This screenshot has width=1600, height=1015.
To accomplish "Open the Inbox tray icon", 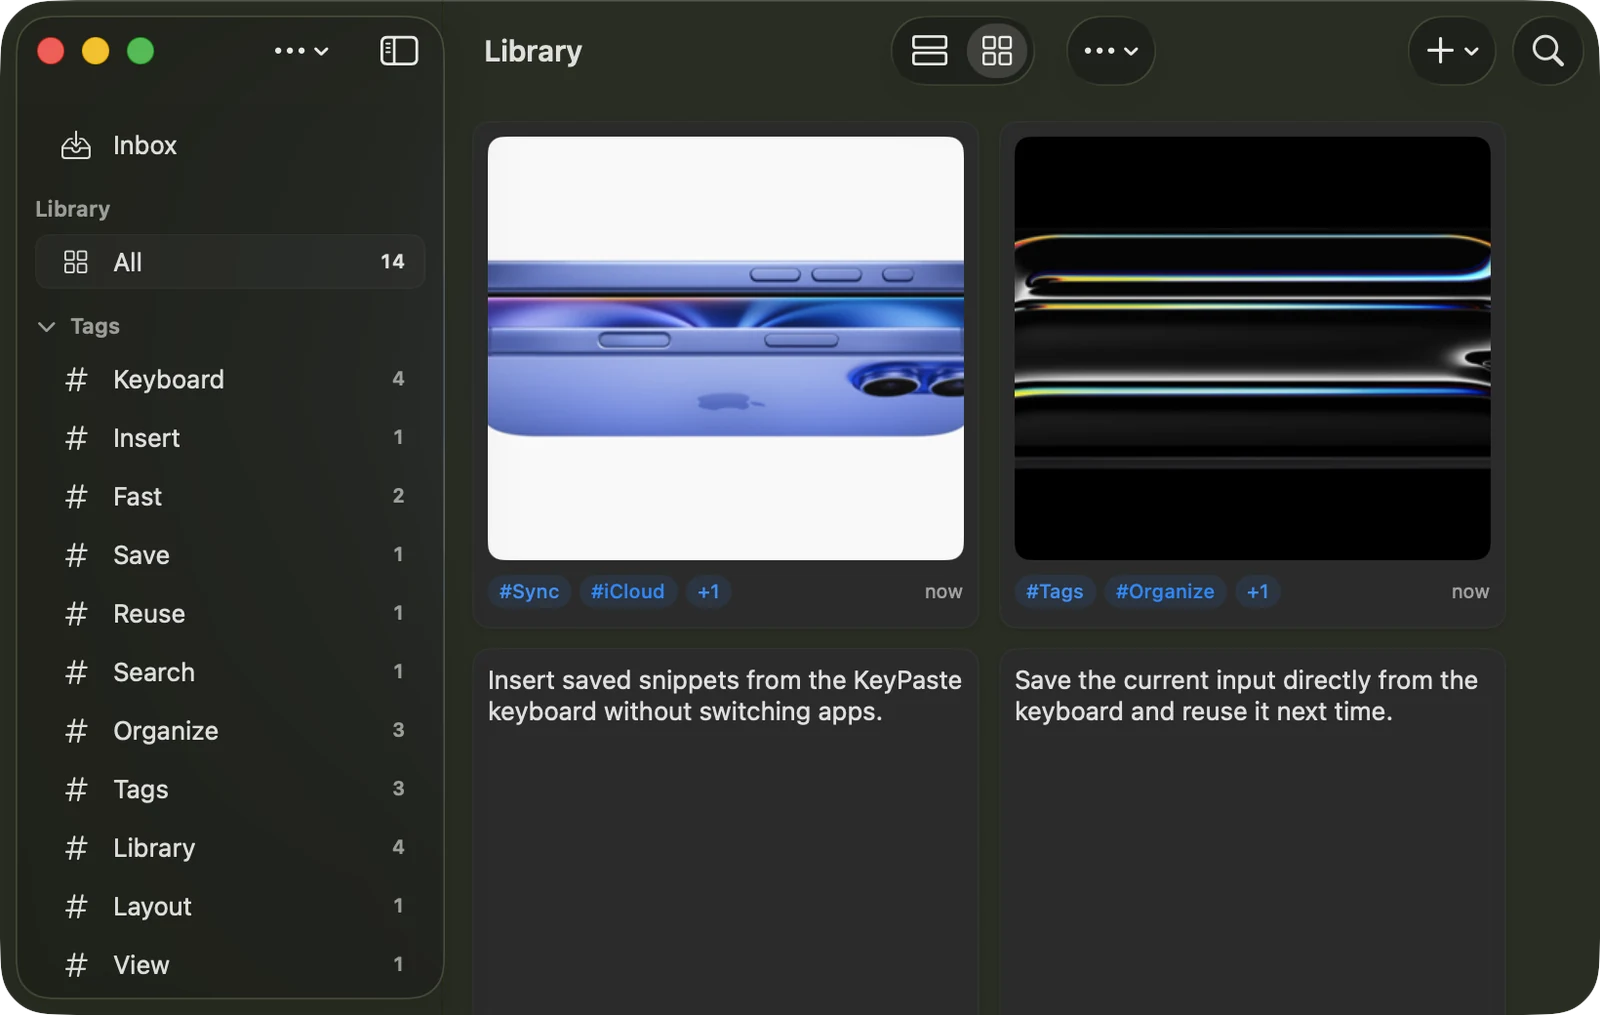I will pos(76,146).
